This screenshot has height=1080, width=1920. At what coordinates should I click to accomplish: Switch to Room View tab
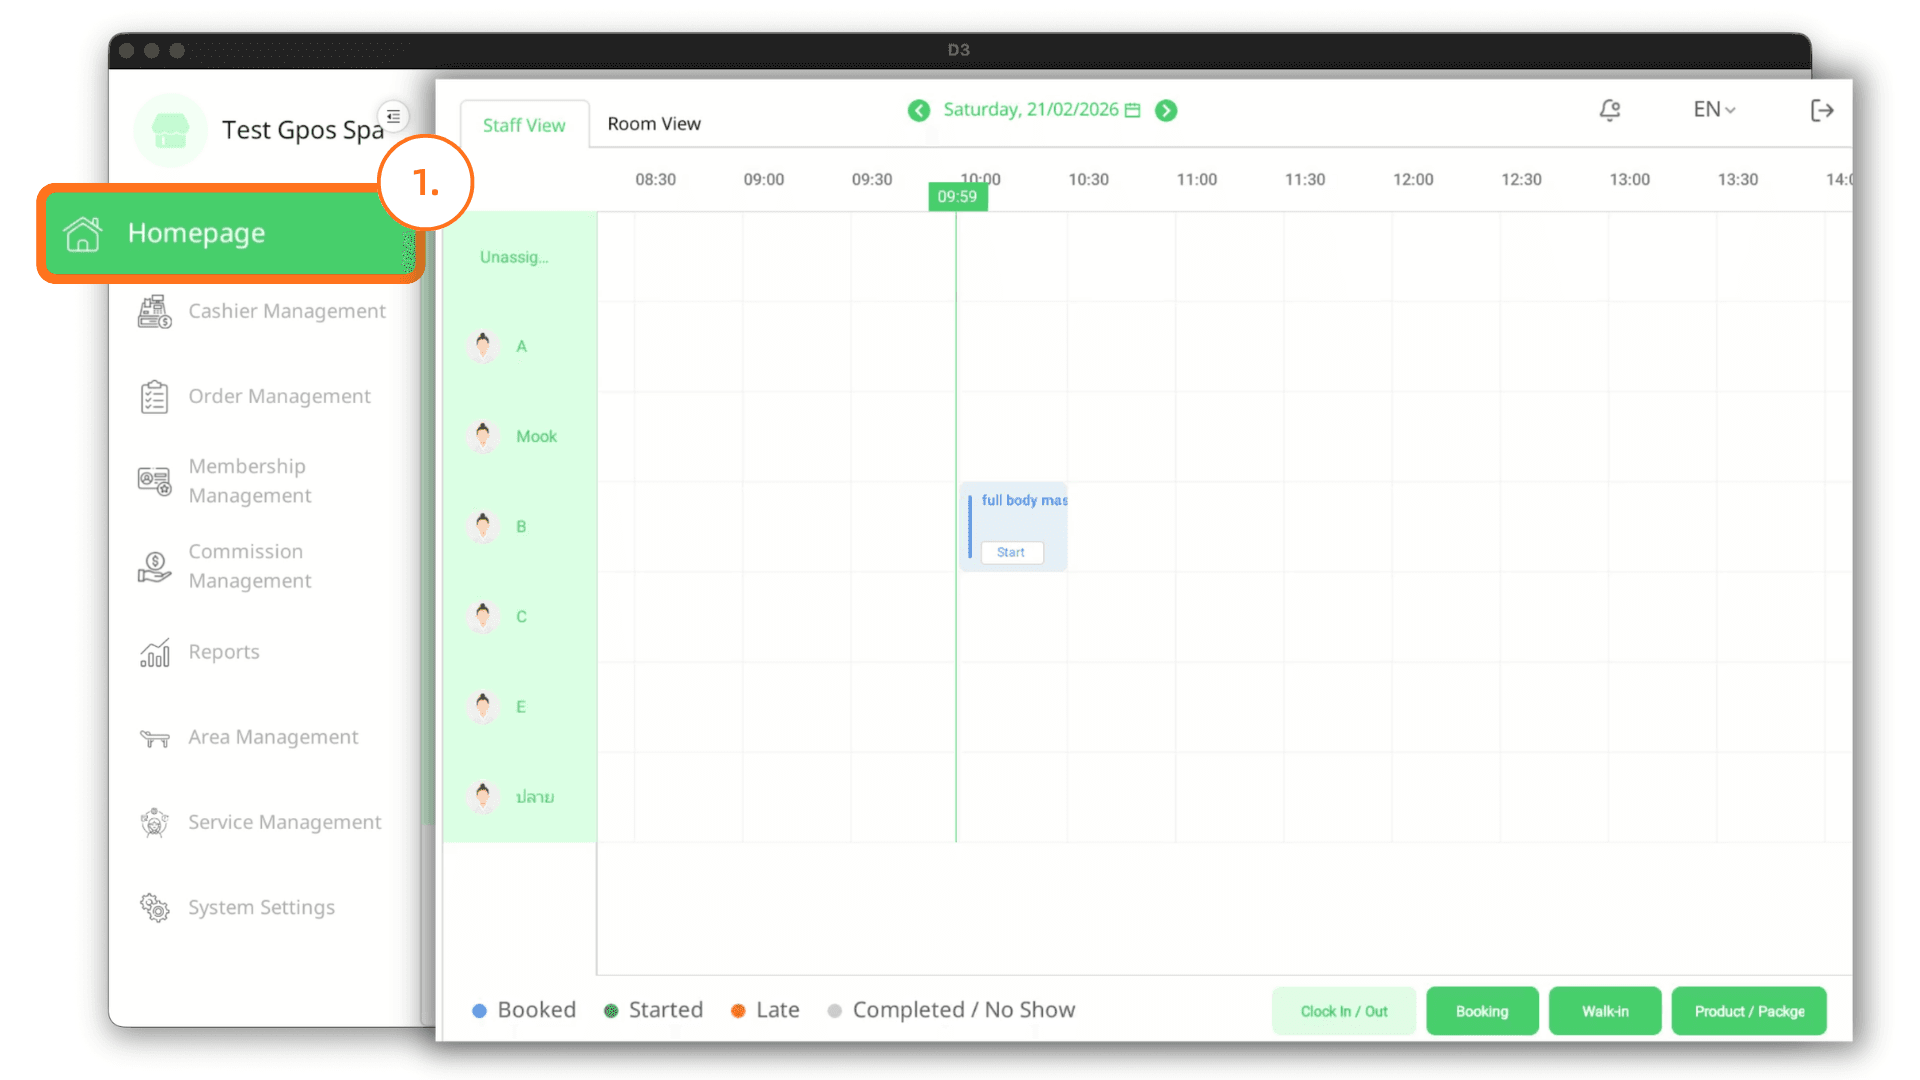(x=654, y=124)
